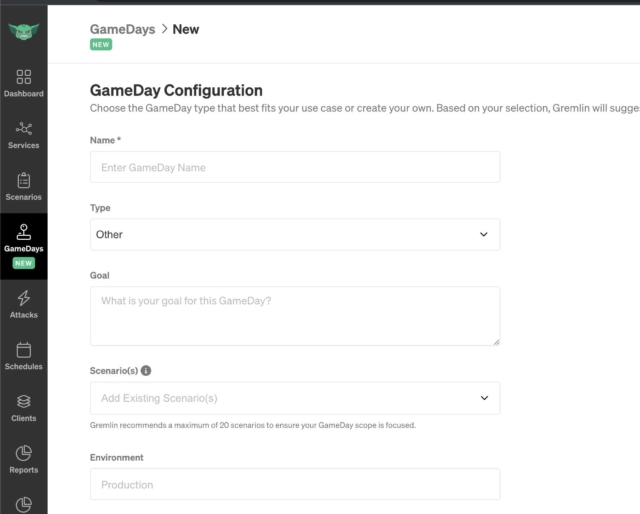Click the GameDay Configuration heading
This screenshot has height=514, width=640.
(176, 90)
